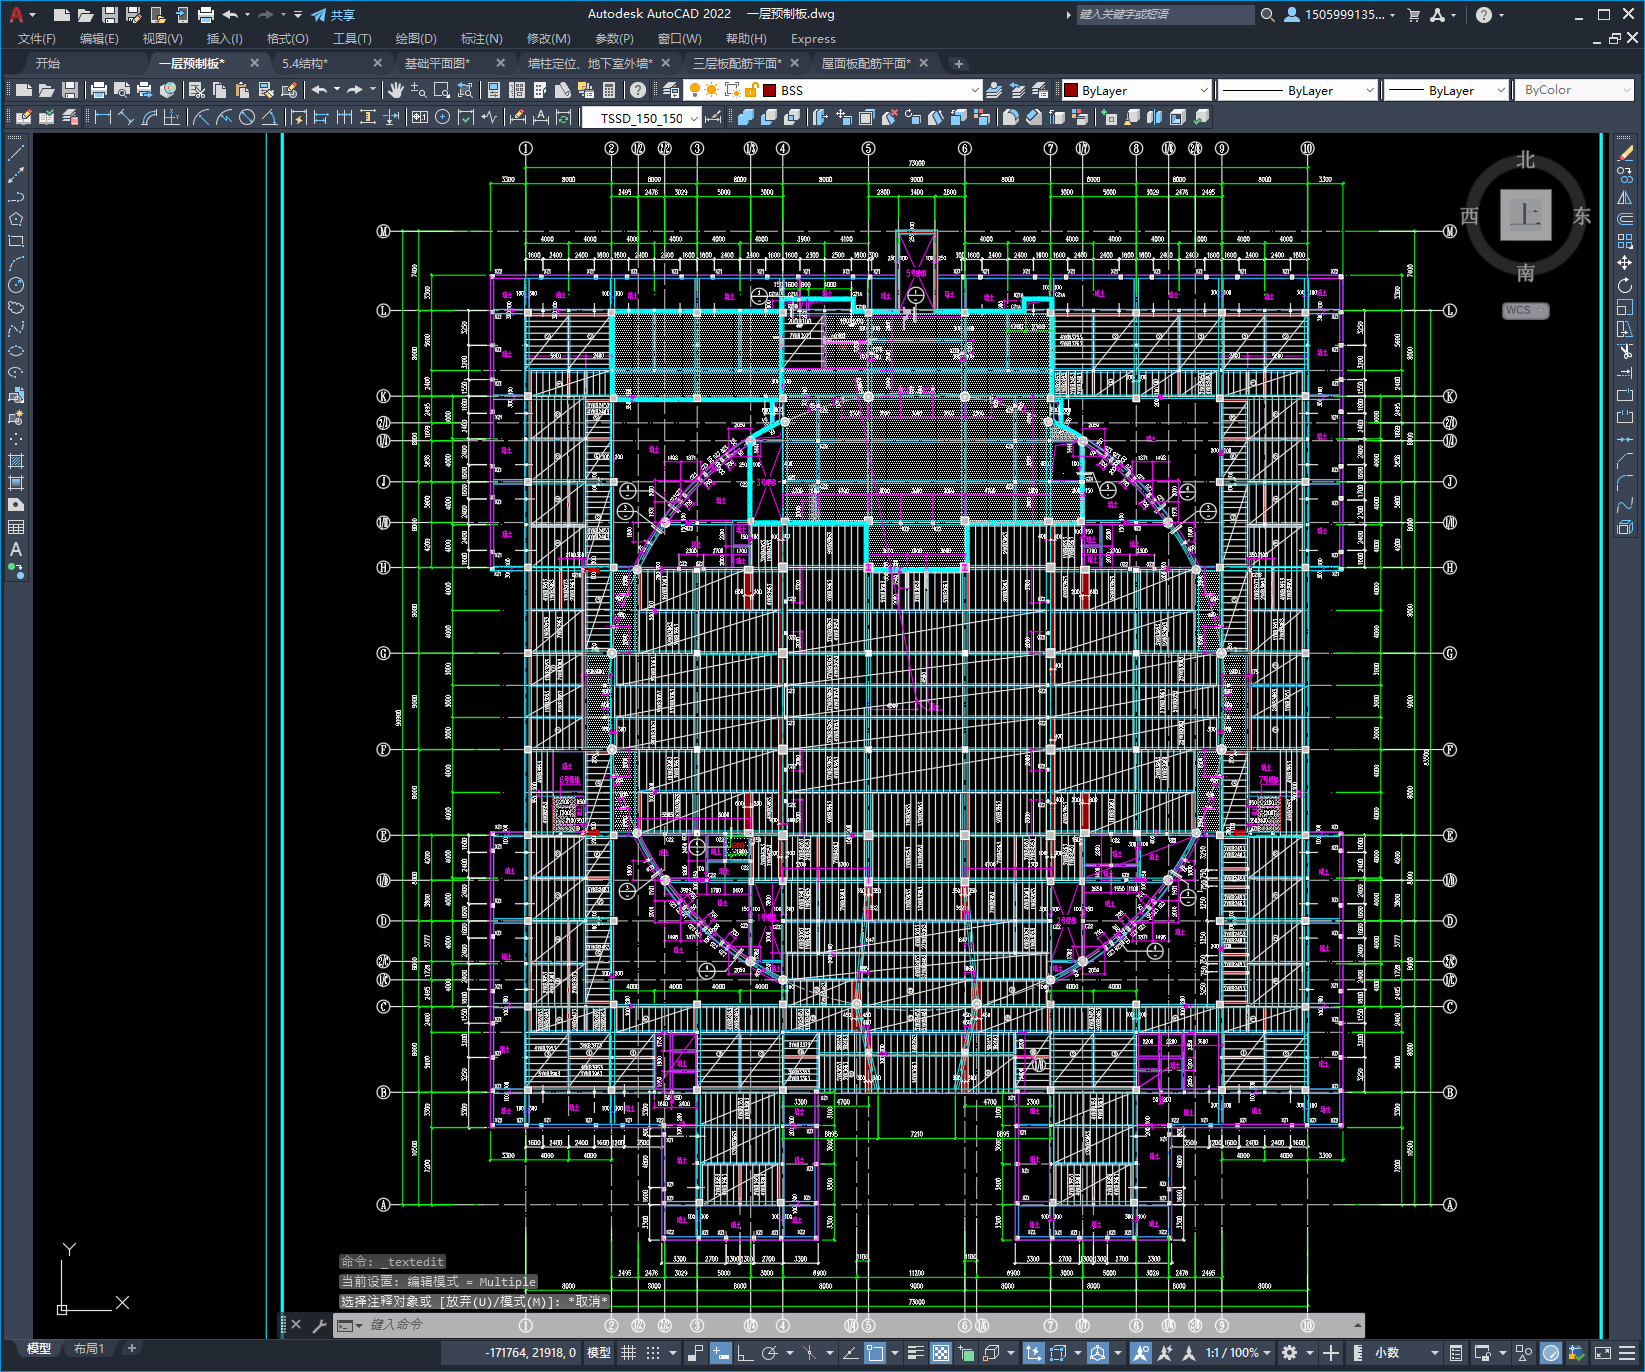Expand the annotation scale 1:1 / 100% dropdown

[x=1238, y=1353]
